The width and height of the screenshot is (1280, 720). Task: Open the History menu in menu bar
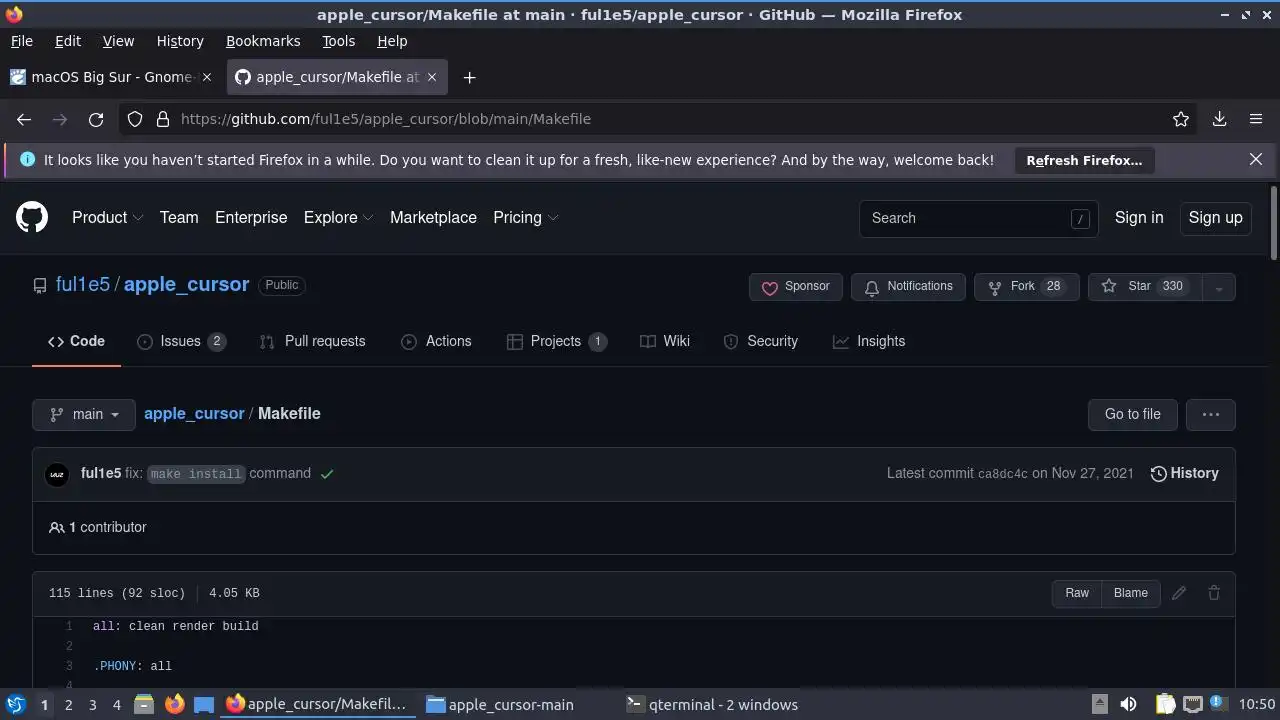[180, 41]
